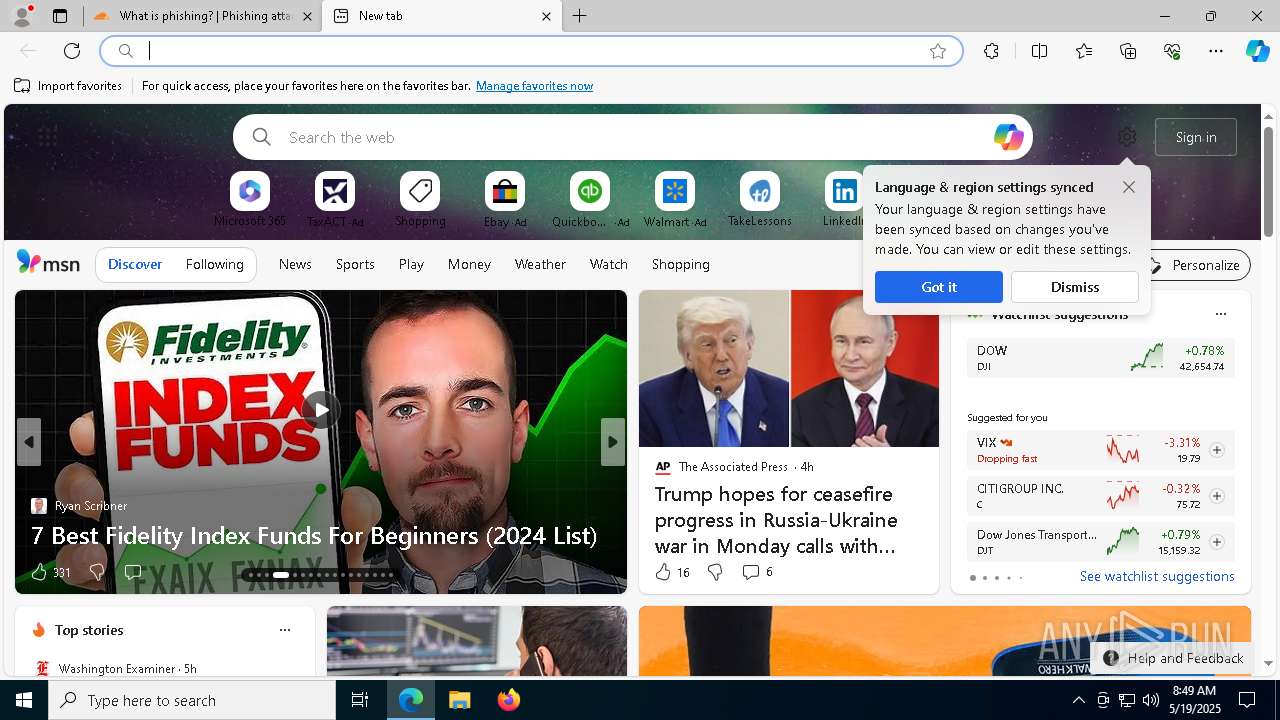
Task: Dislike the Trump ceasefire article
Action: point(715,572)
